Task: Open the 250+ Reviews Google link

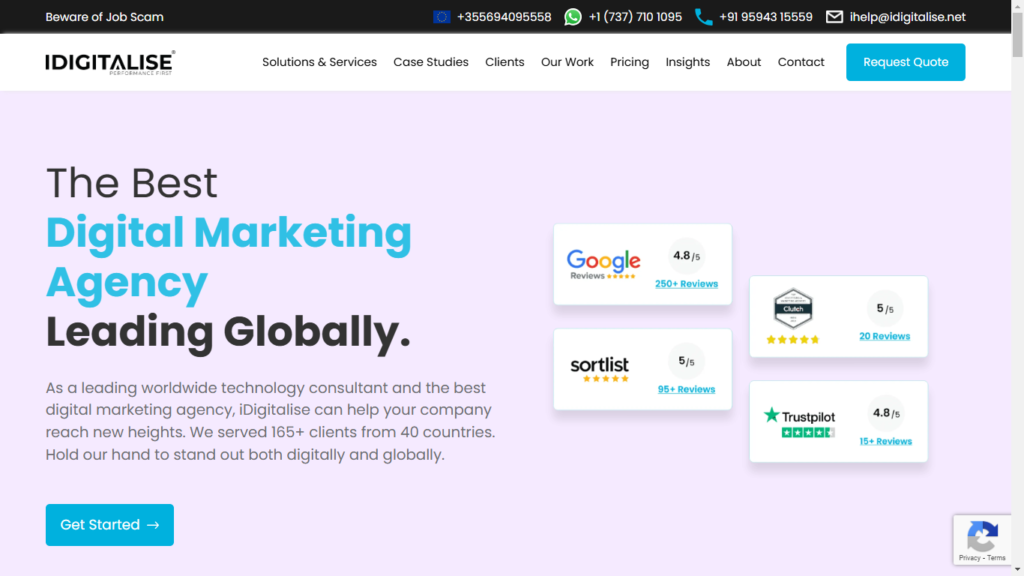Action: [x=686, y=284]
